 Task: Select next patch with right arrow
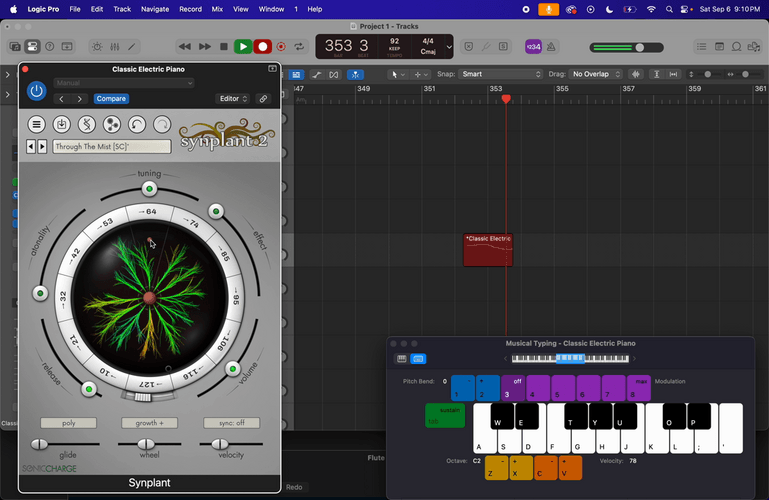42,146
